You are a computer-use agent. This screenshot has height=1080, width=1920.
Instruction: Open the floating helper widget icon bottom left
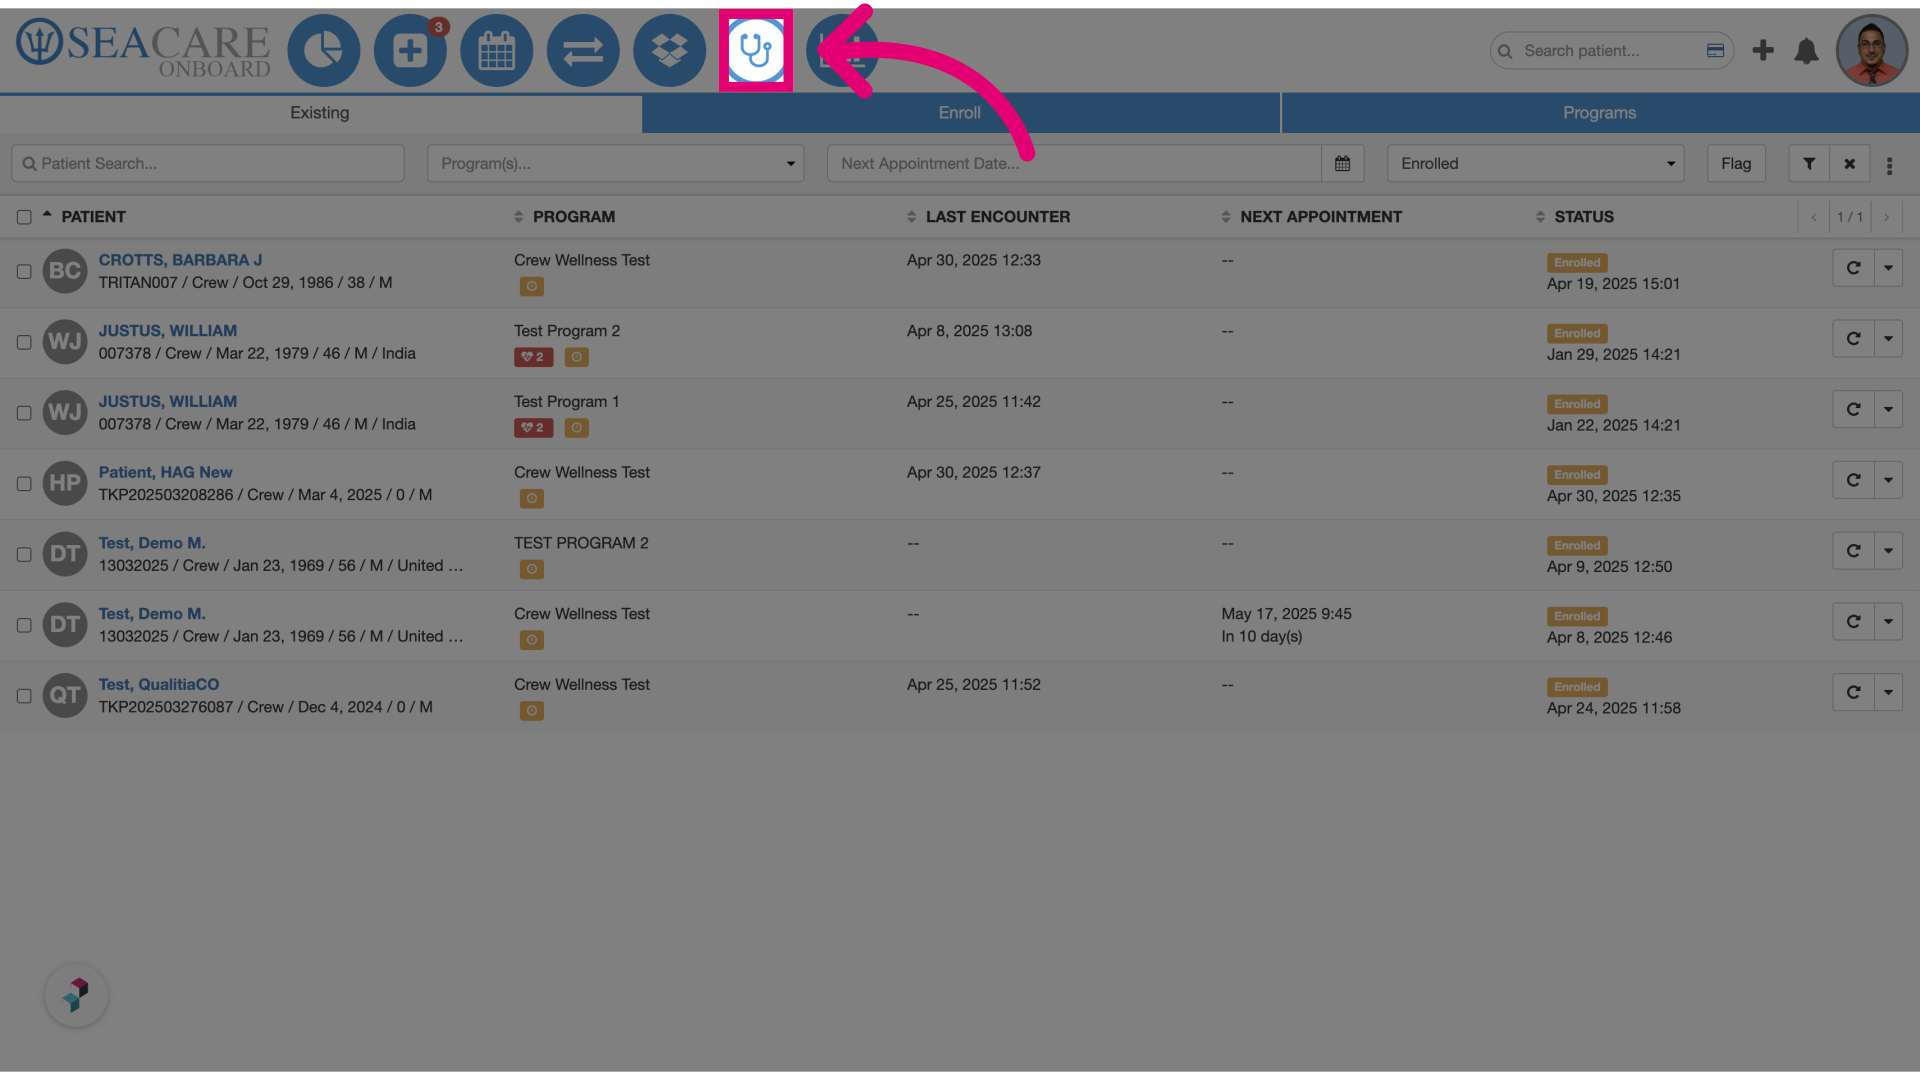[x=76, y=995]
